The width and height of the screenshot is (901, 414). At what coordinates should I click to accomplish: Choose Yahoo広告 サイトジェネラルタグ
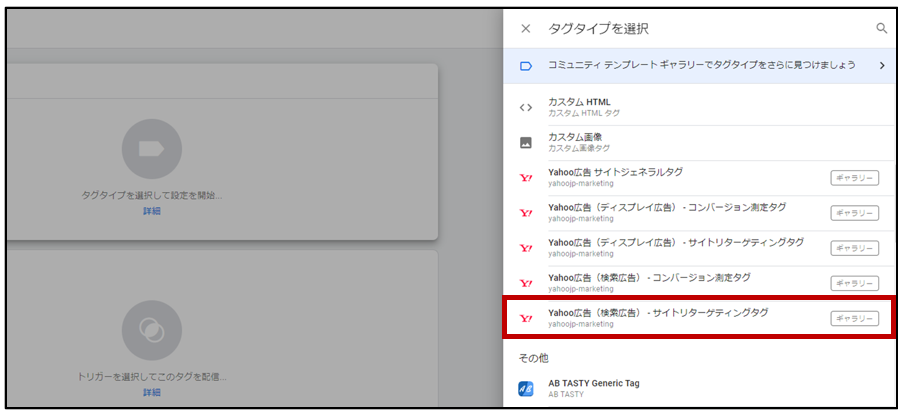pos(699,178)
